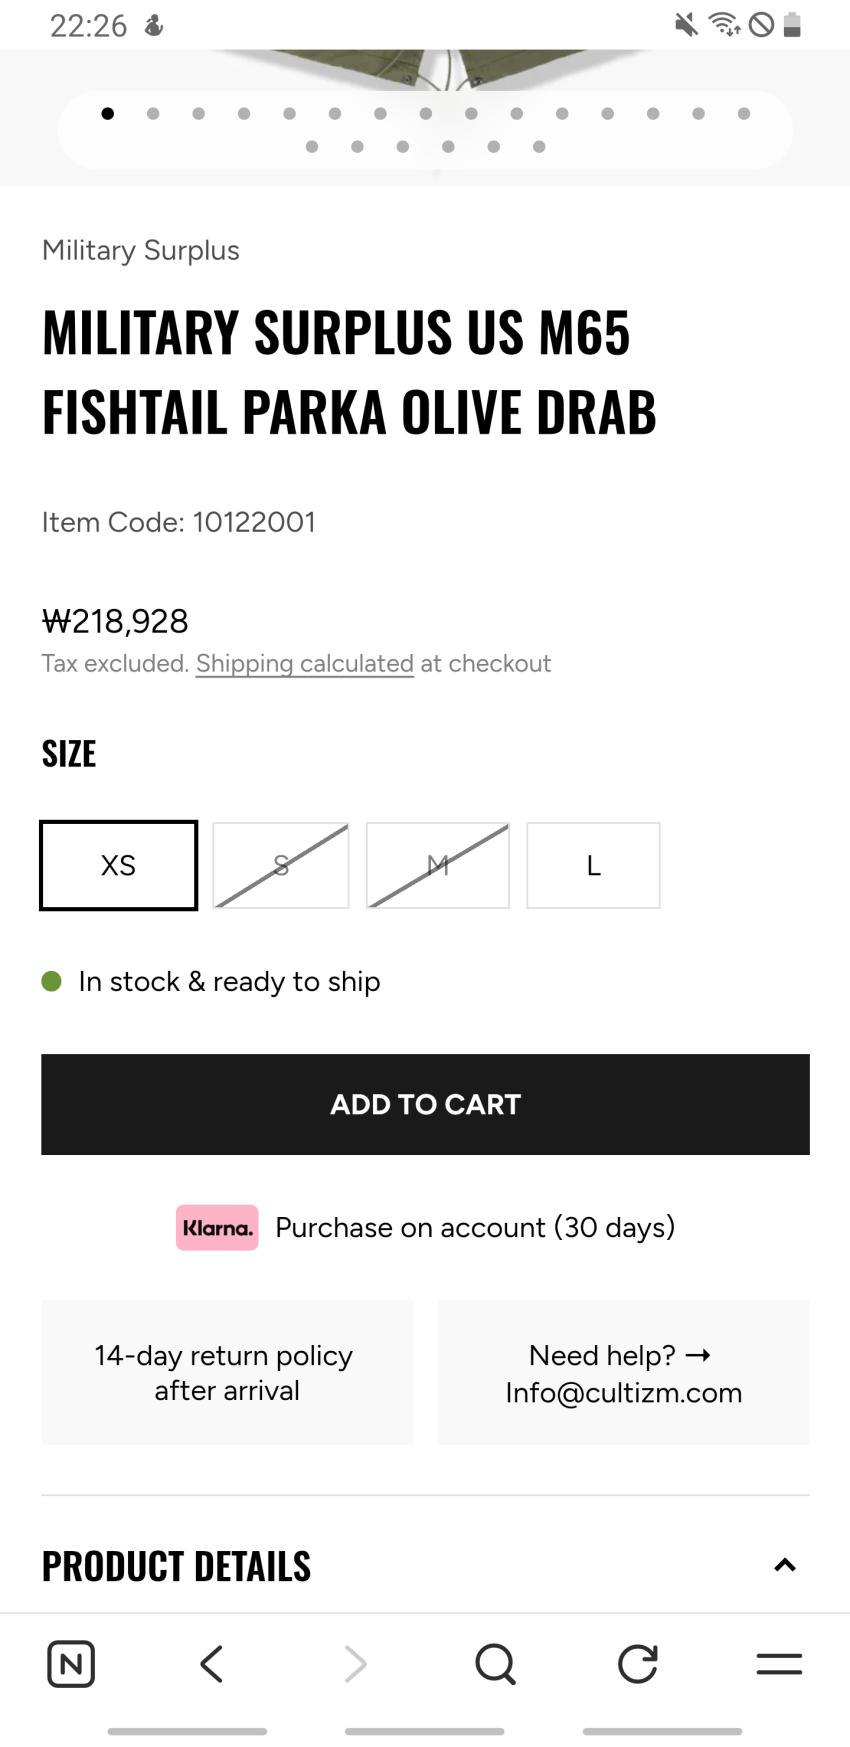The image size is (850, 1747).
Task: Open the Military Surplus brand link
Action: (141, 250)
